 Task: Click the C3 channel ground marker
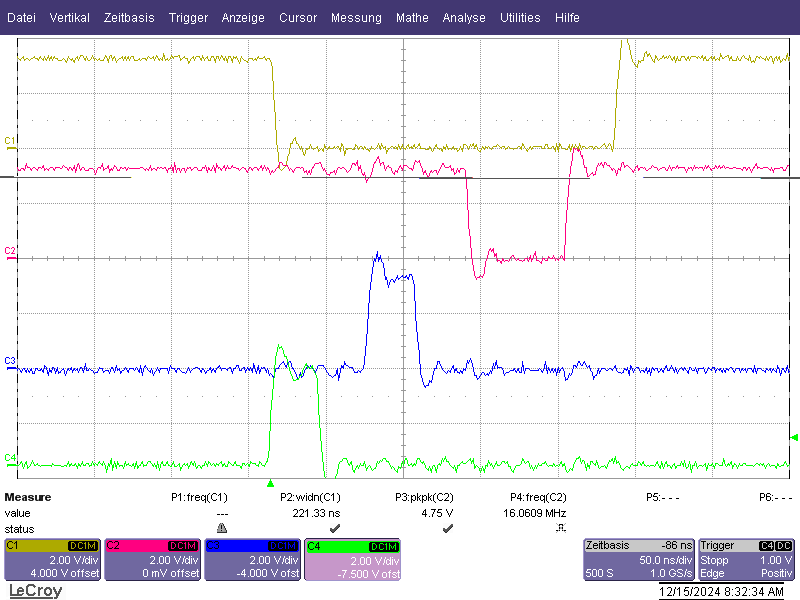[x=10, y=363]
